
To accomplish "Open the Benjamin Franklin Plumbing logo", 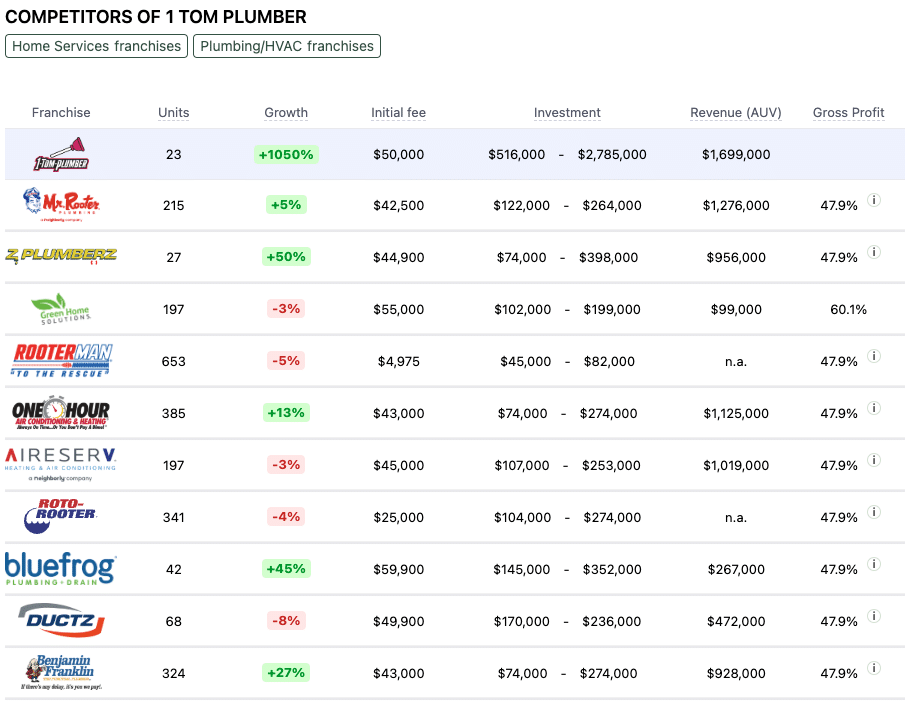I will (61, 672).
